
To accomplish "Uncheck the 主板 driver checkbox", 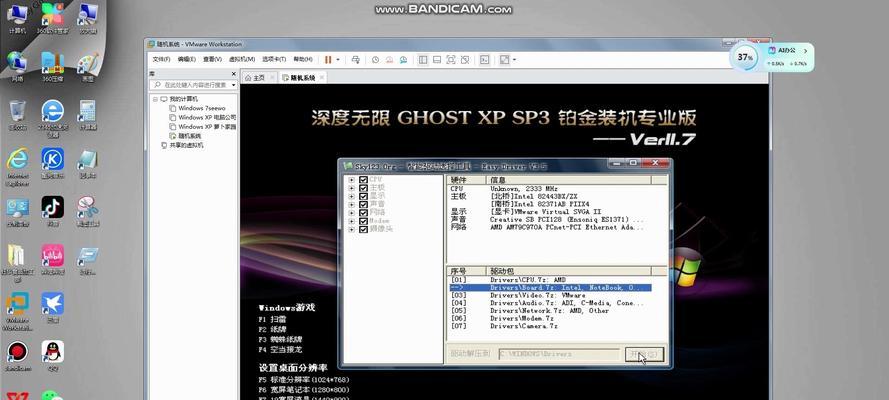I will pyautogui.click(x=363, y=188).
